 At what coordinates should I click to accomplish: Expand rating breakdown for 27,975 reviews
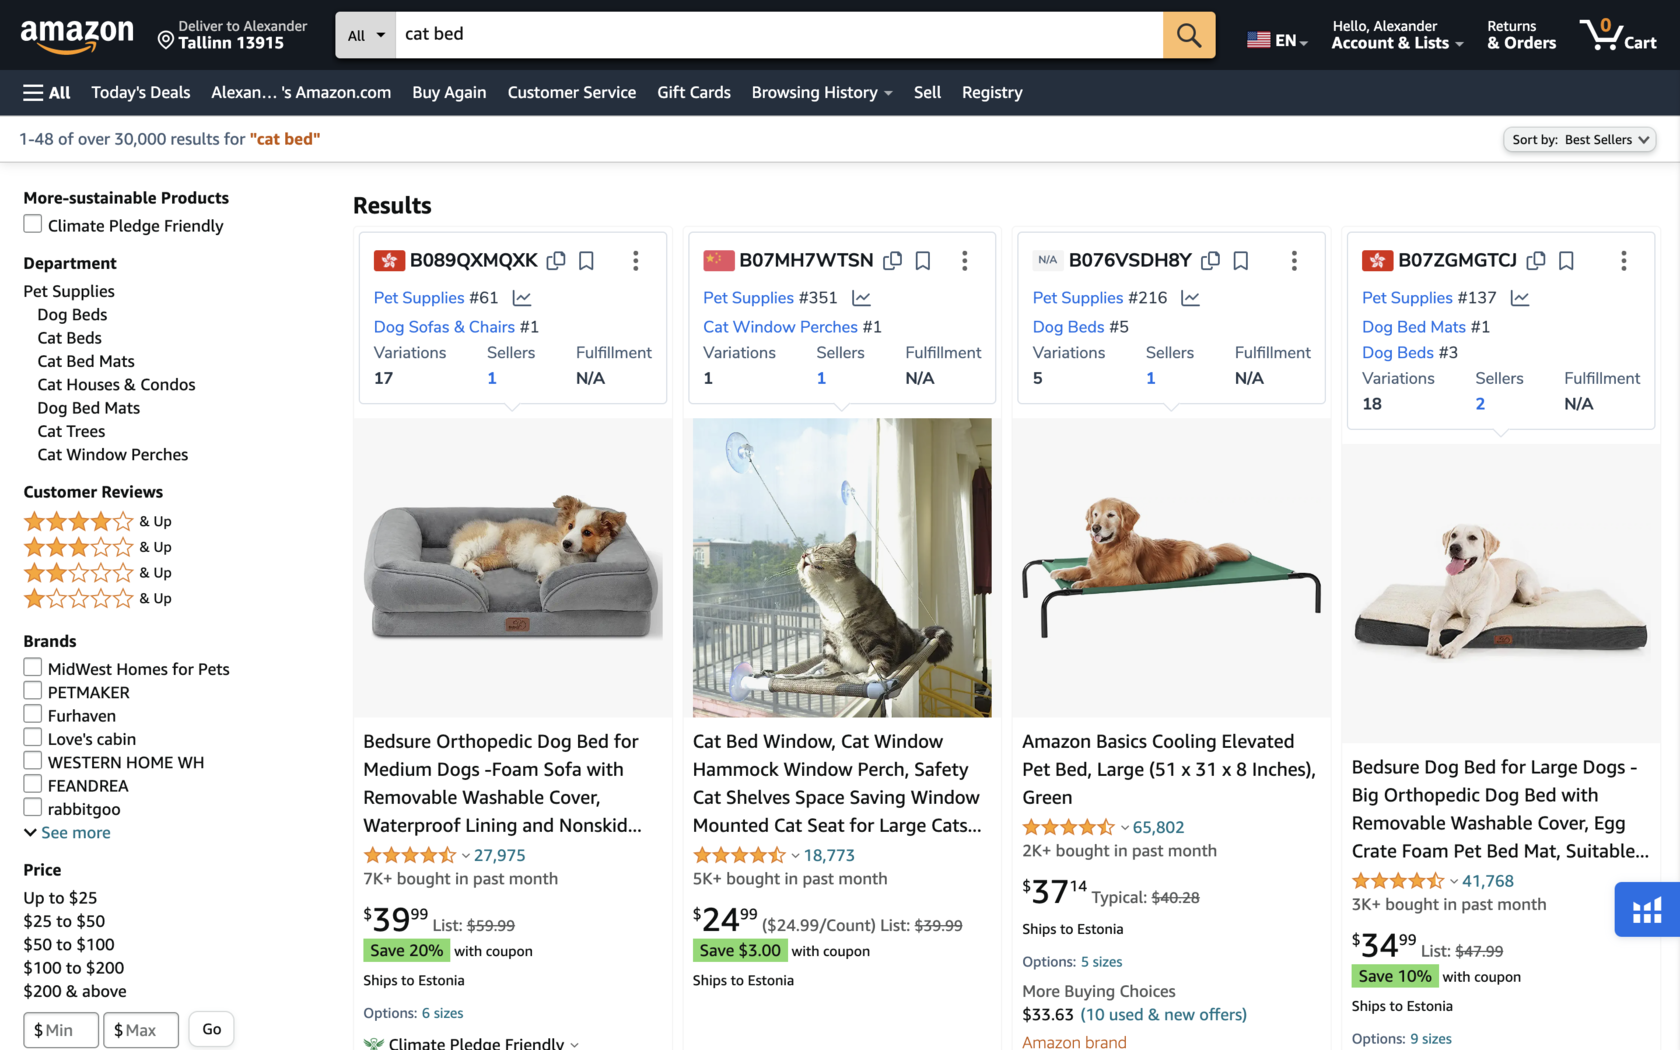click(x=466, y=856)
